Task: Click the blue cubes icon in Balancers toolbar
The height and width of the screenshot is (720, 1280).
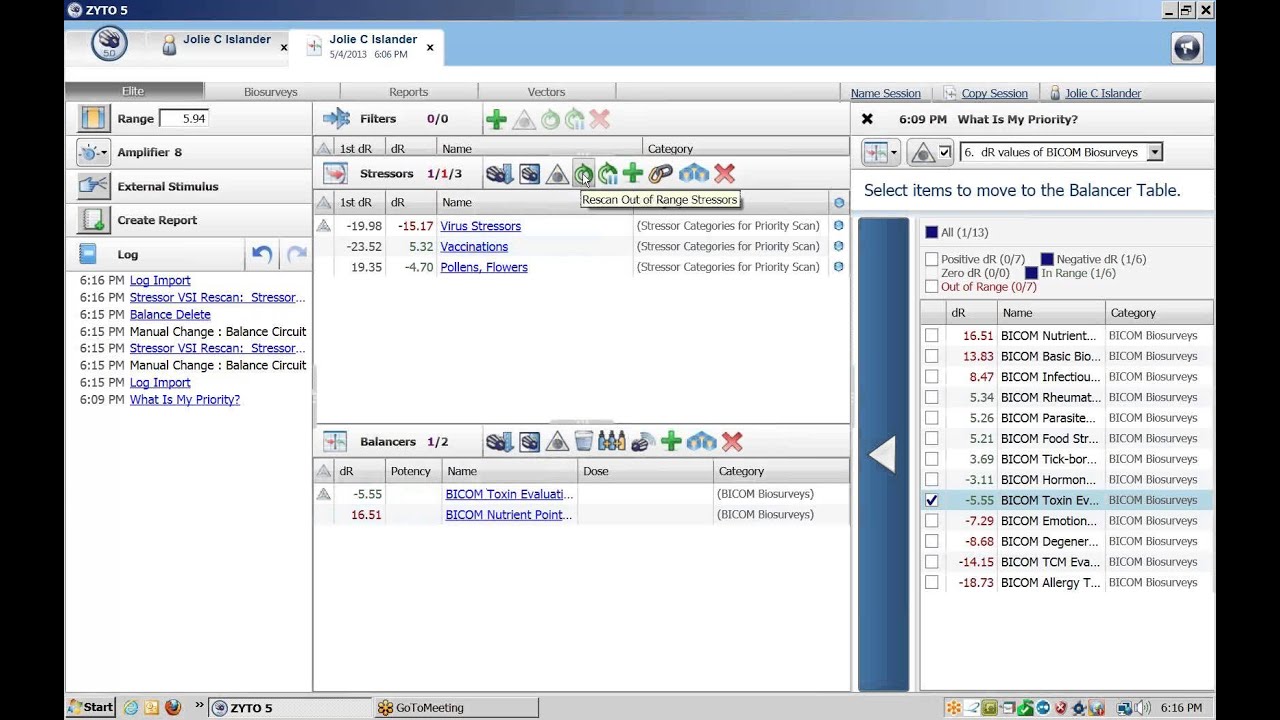Action: (702, 442)
